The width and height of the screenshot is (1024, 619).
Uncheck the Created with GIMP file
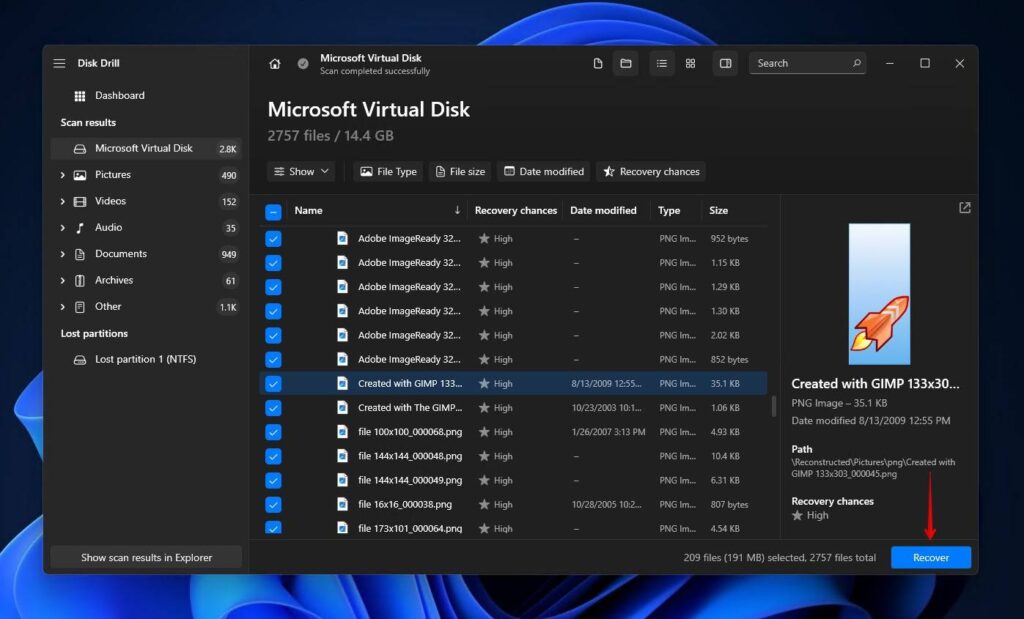tap(273, 383)
